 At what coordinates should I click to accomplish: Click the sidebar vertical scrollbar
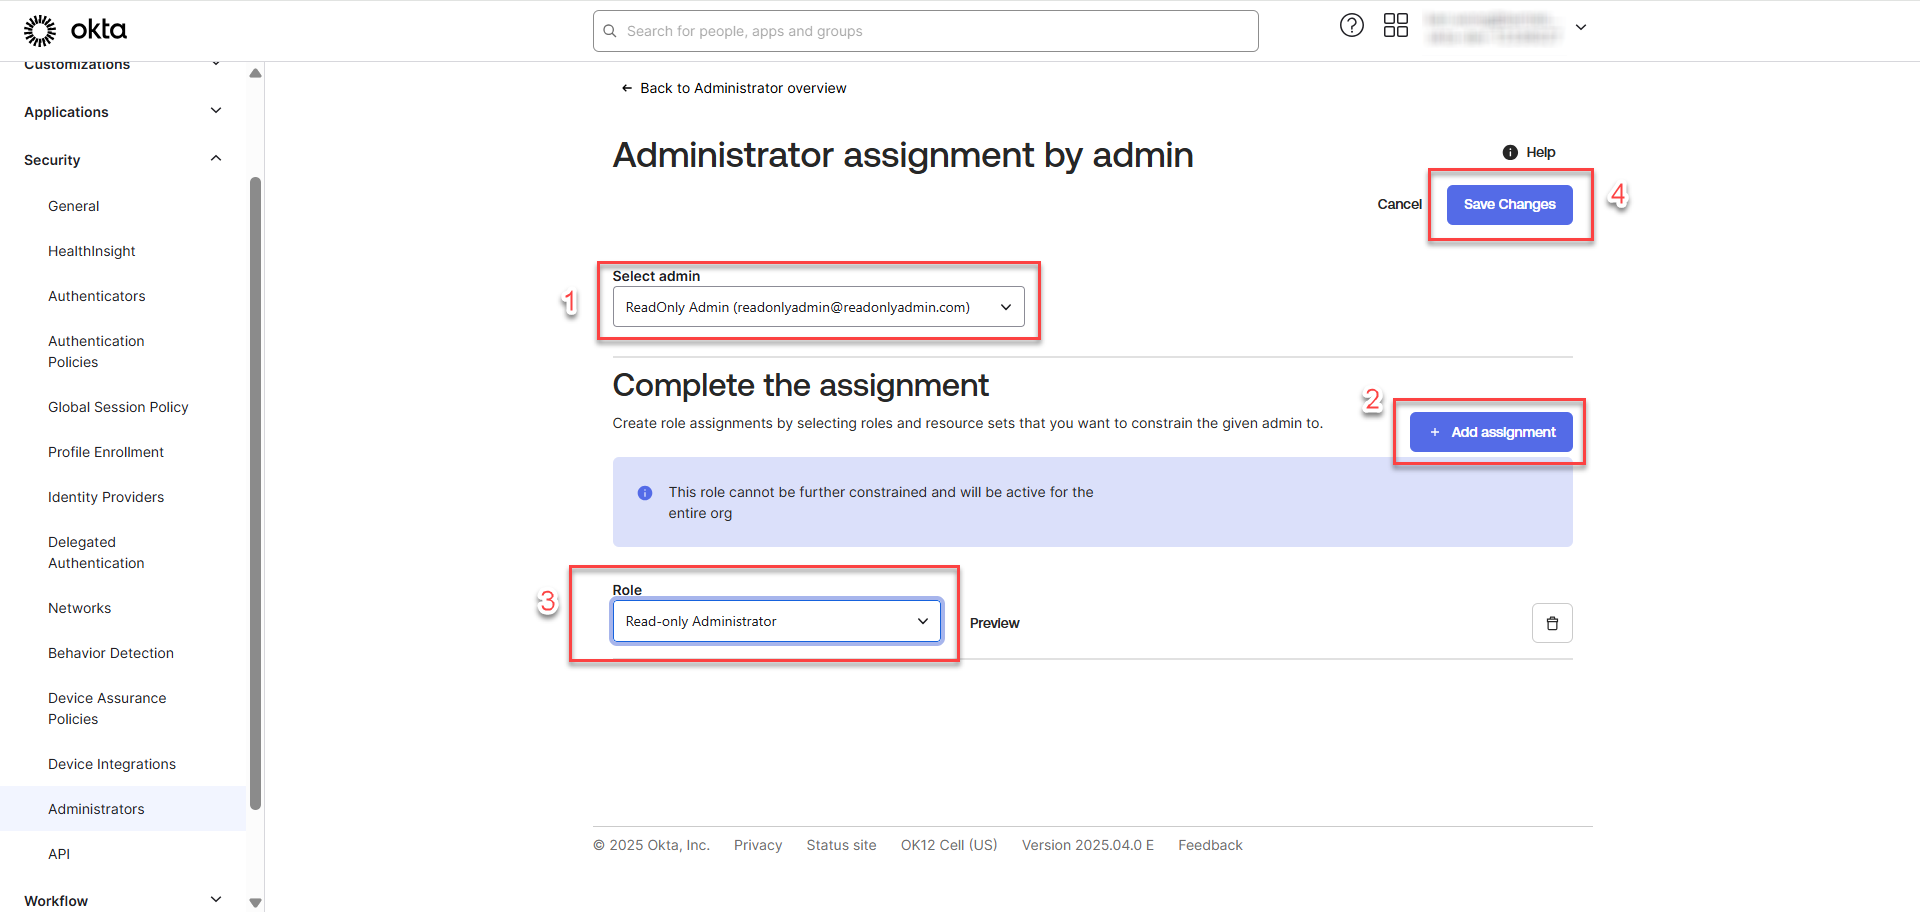tap(255, 490)
